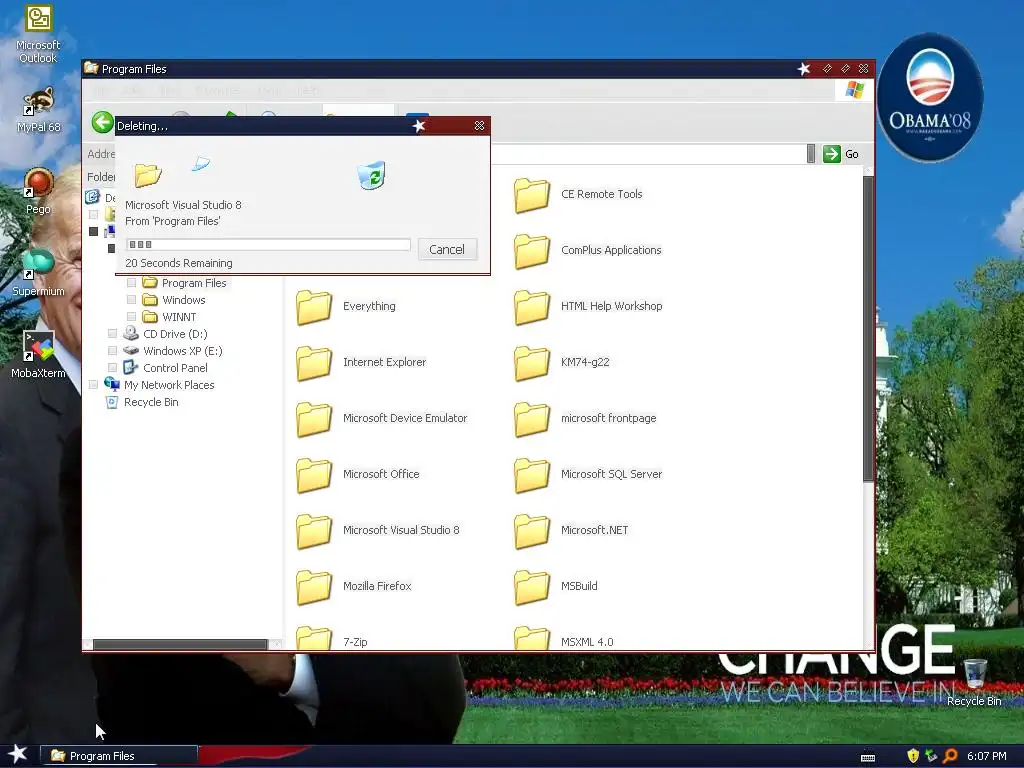Expand the Program Files tree node
1024x768 pixels.
click(131, 283)
